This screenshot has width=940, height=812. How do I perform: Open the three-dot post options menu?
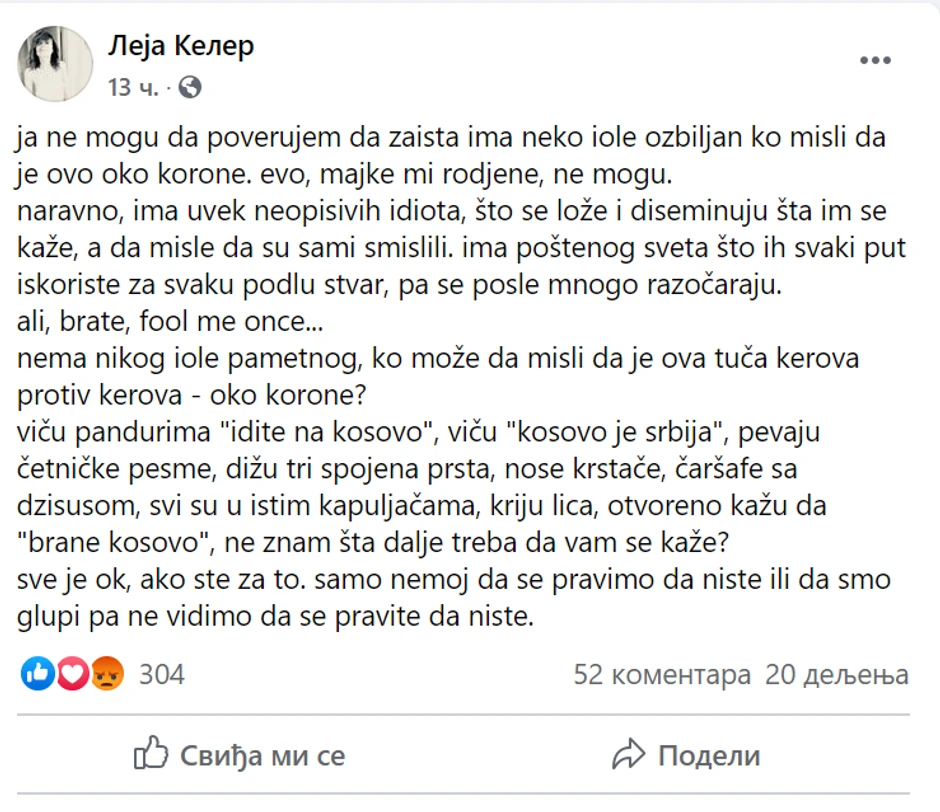coord(876,58)
